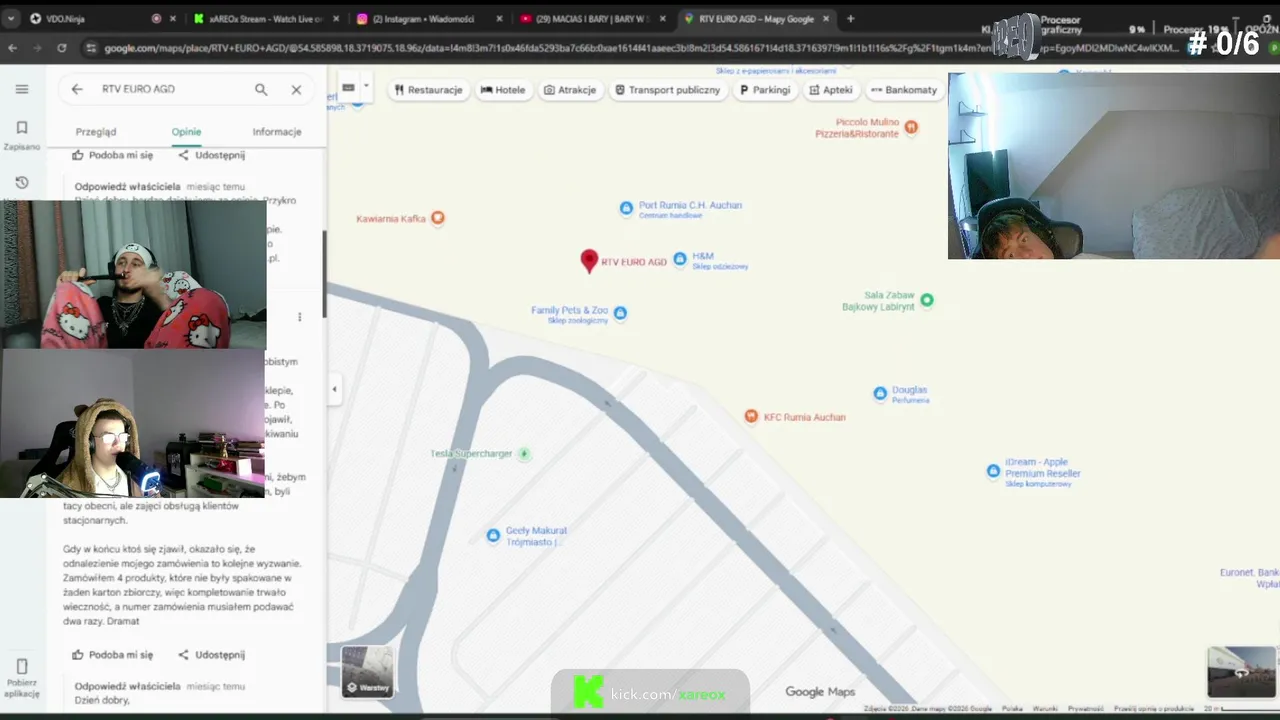The image size is (1280, 720).
Task: Collapse the side panel arrow
Action: 334,389
